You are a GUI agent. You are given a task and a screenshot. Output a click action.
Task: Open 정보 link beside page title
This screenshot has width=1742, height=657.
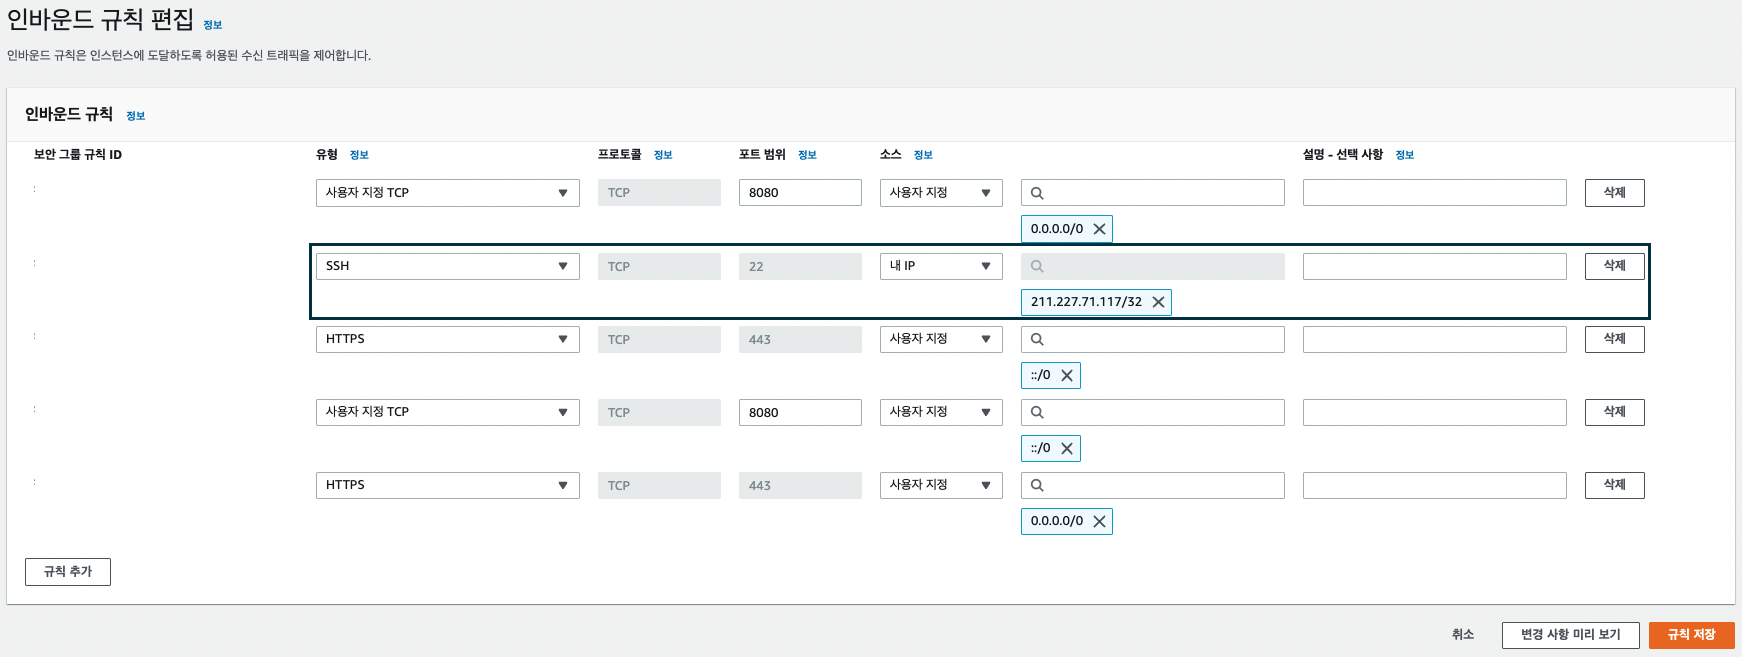[213, 25]
